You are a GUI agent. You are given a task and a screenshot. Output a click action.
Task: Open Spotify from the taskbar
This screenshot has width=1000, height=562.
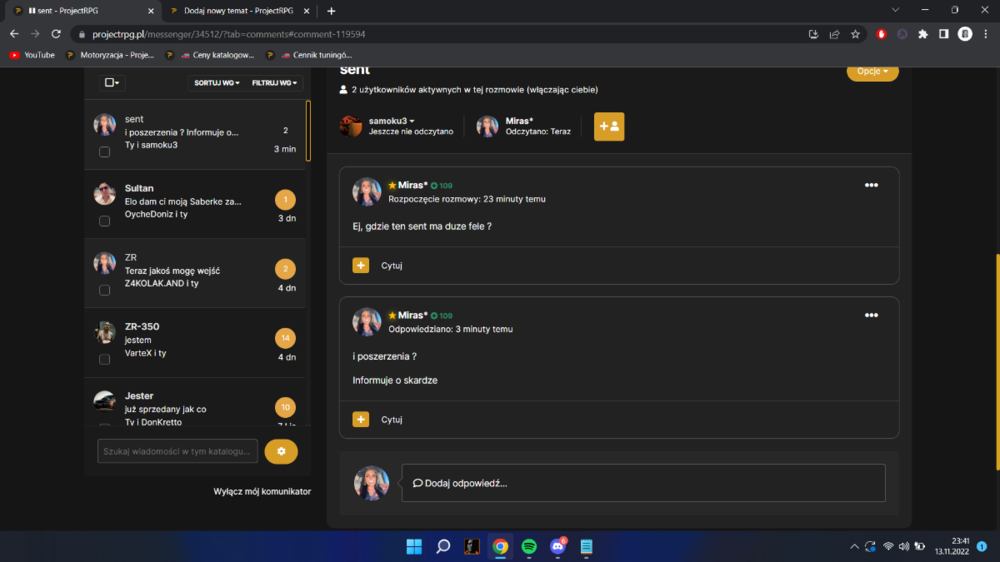(529, 547)
